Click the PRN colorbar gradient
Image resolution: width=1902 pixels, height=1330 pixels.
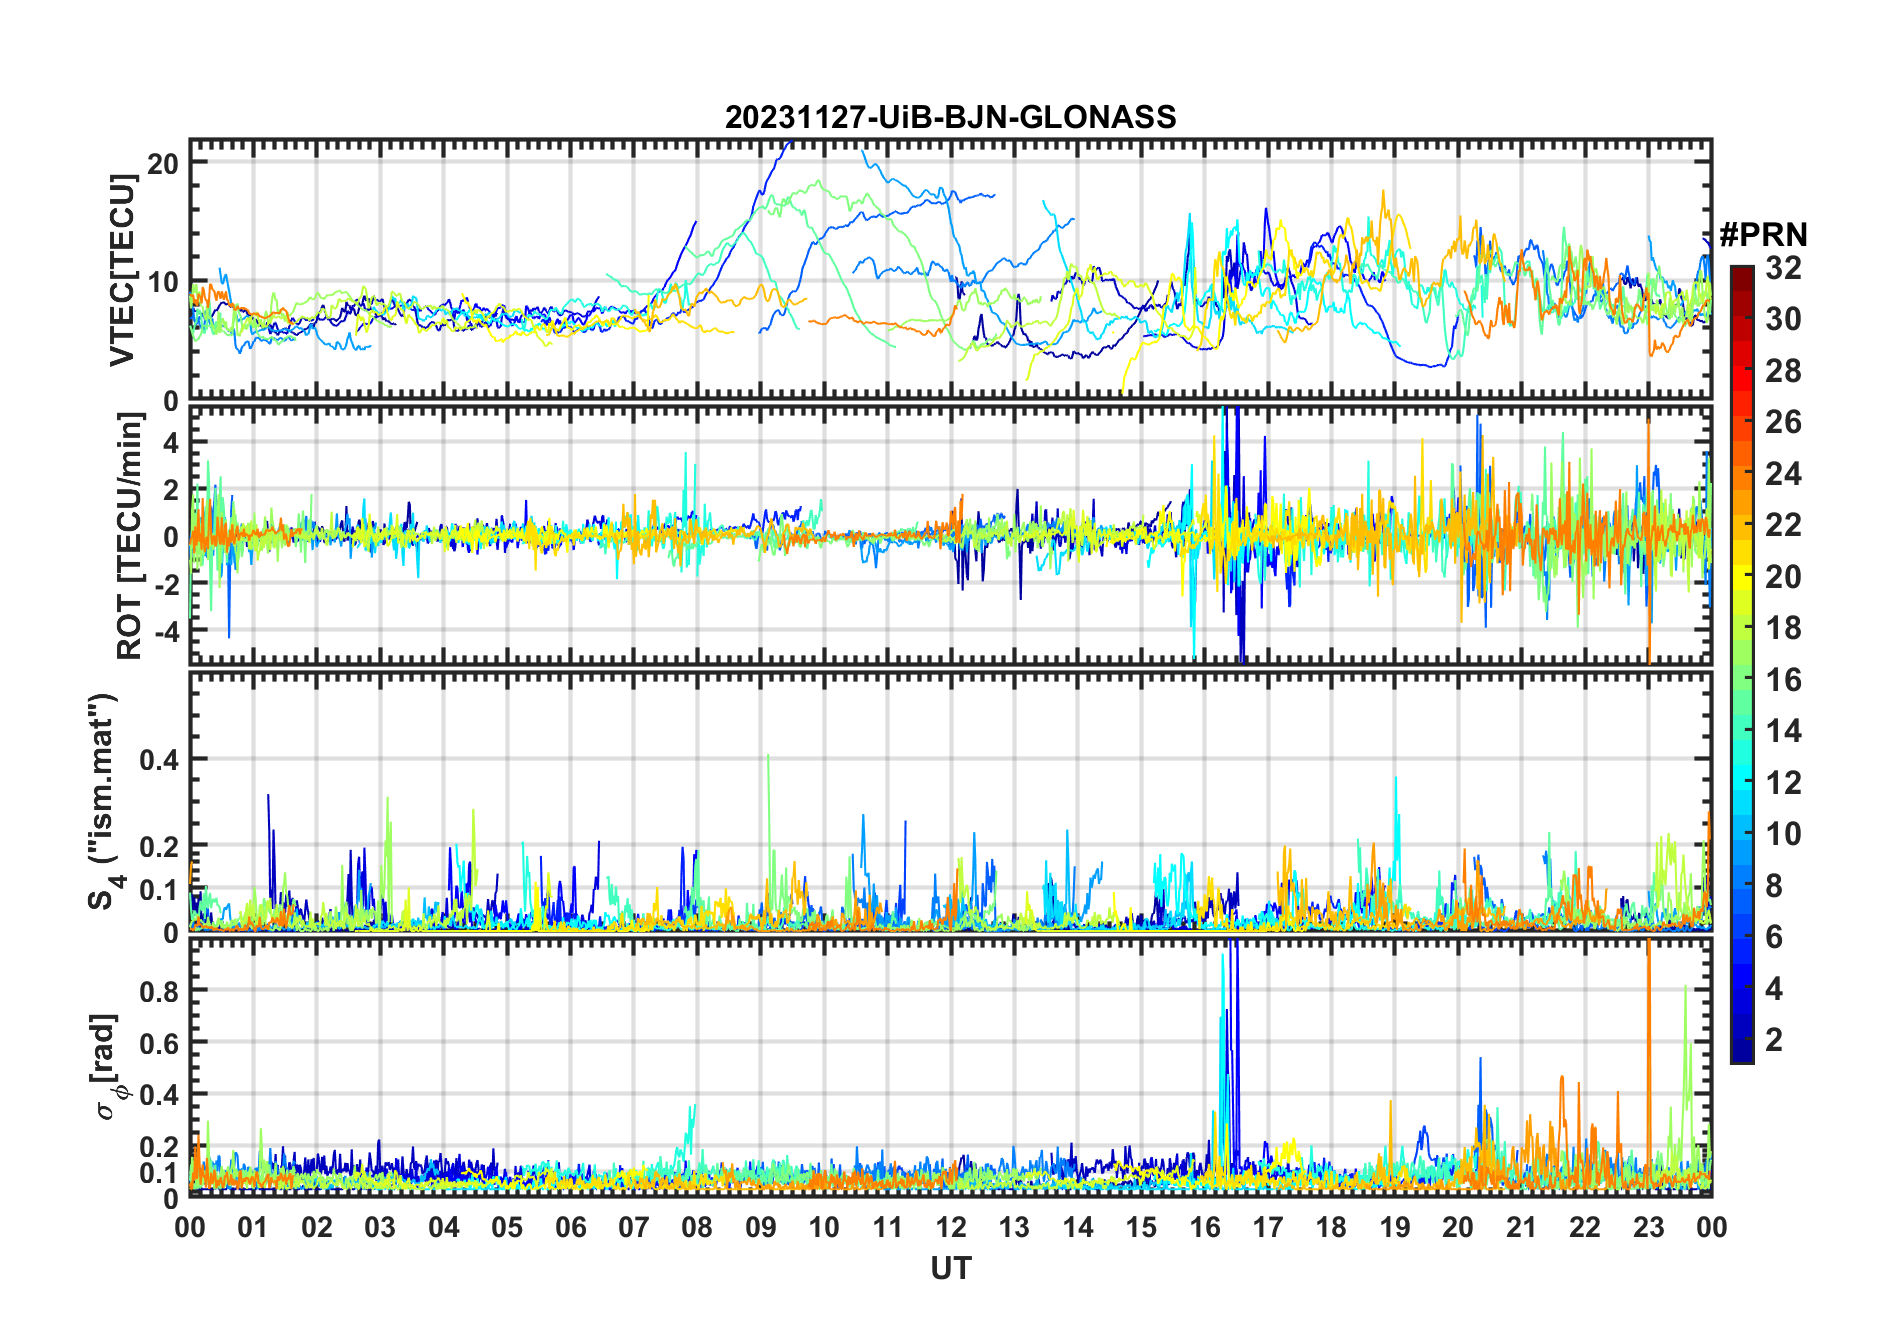[1742, 664]
